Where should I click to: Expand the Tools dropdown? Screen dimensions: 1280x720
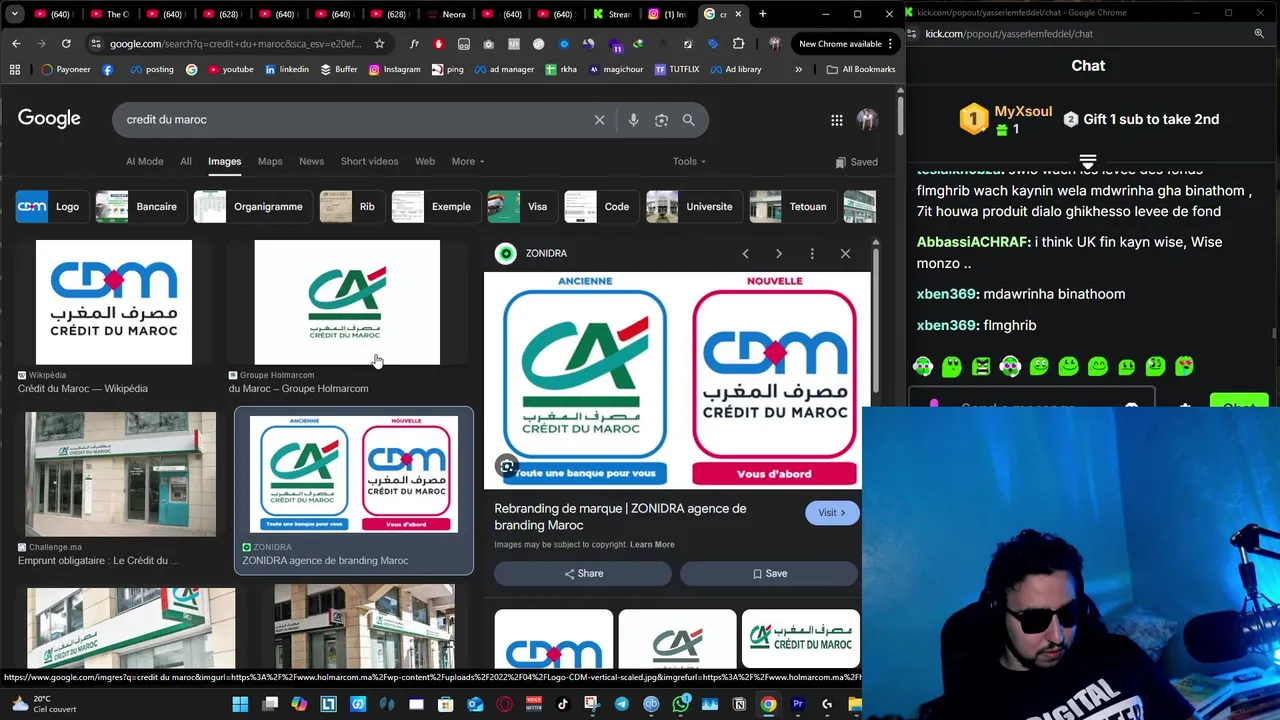[x=689, y=161]
